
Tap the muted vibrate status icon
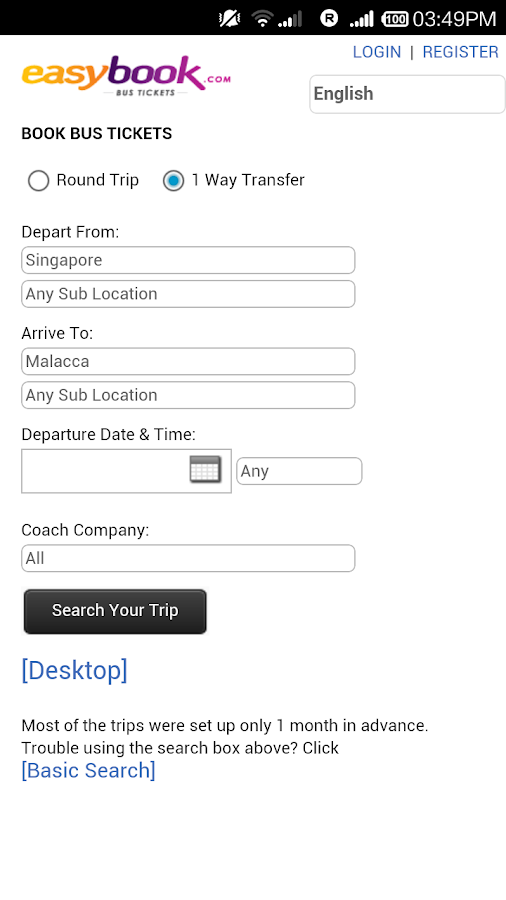tap(229, 18)
